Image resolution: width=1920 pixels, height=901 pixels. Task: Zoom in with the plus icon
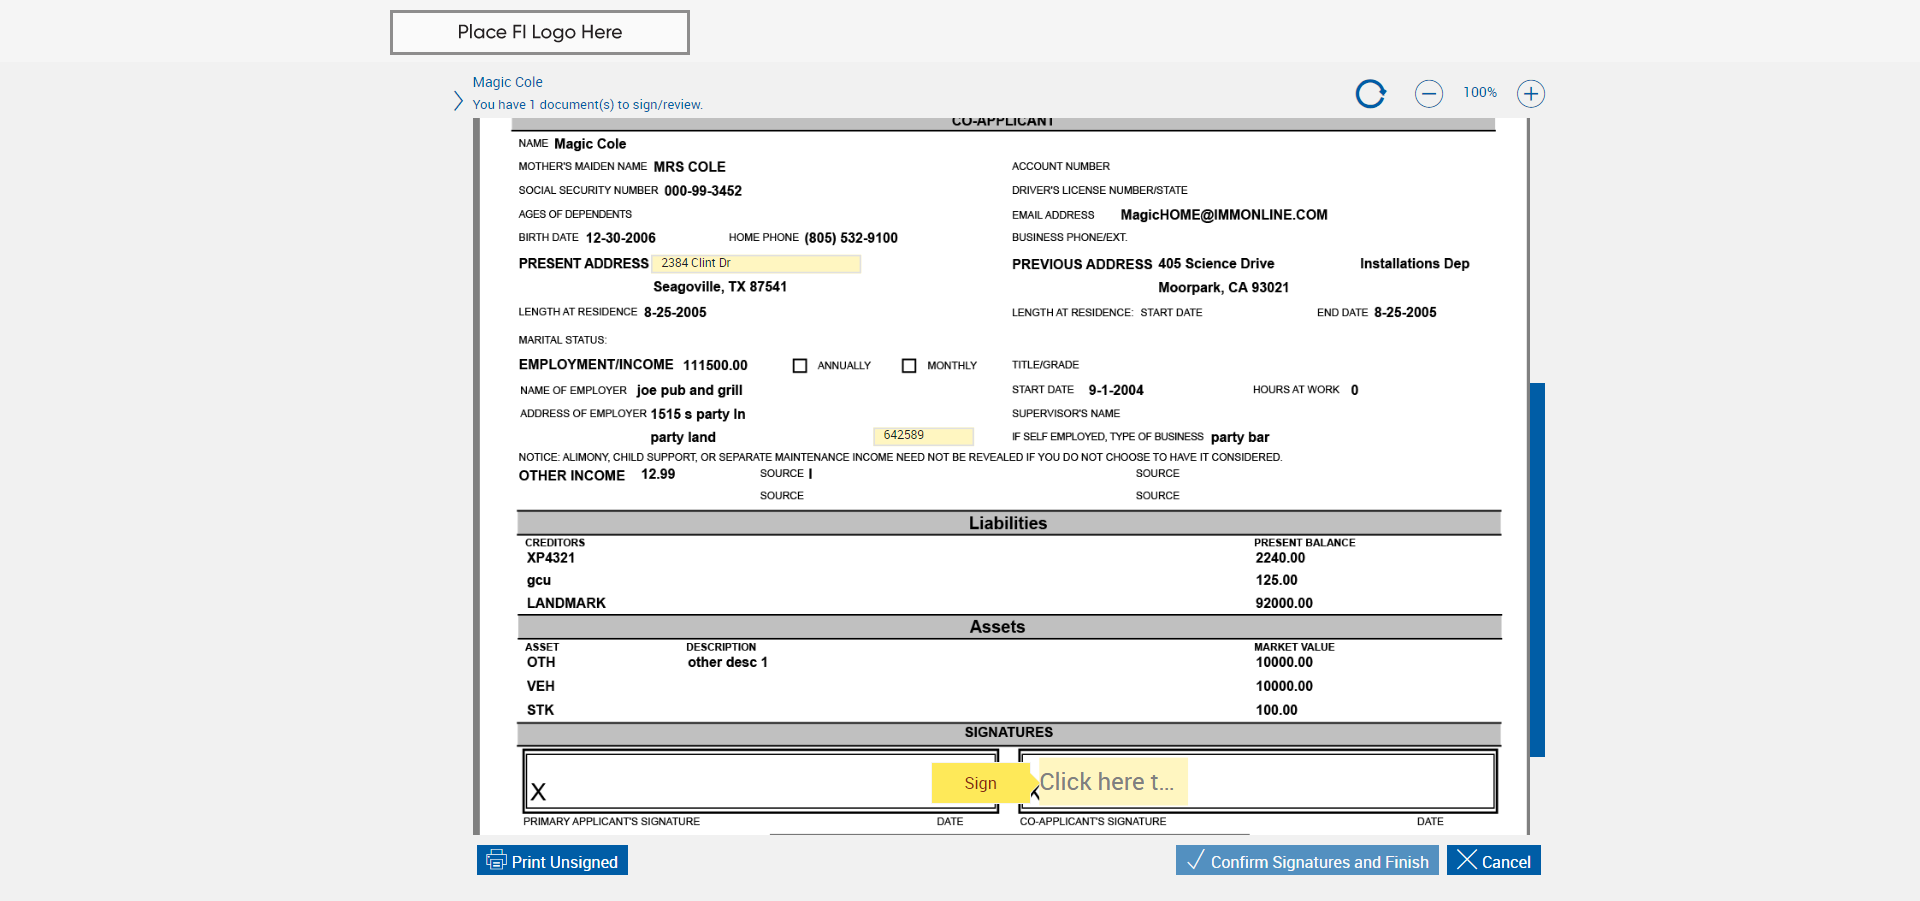click(x=1530, y=94)
